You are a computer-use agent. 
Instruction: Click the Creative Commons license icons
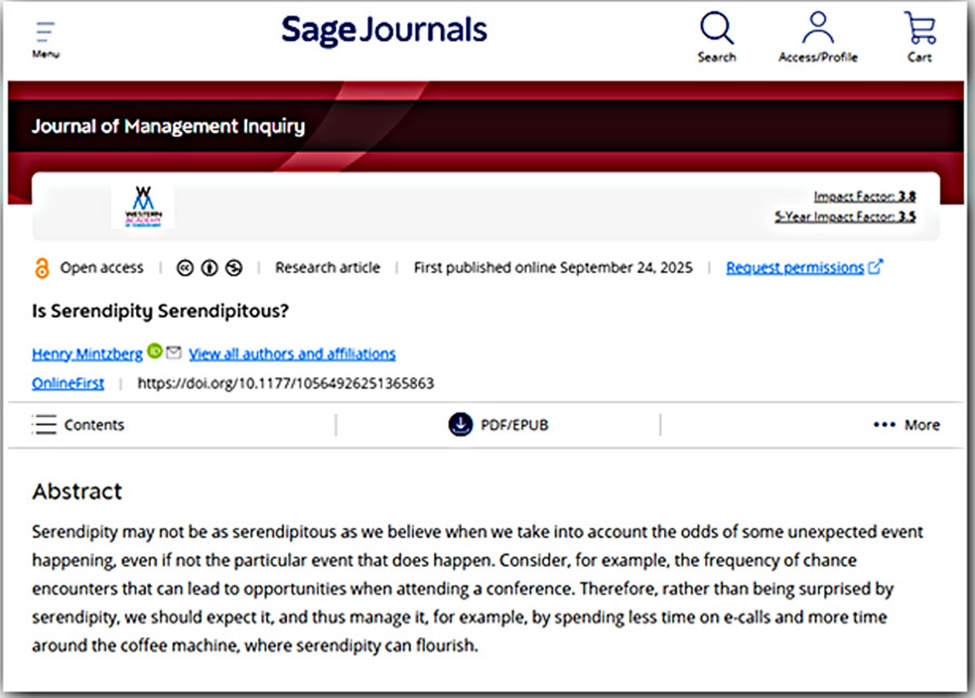[x=209, y=268]
